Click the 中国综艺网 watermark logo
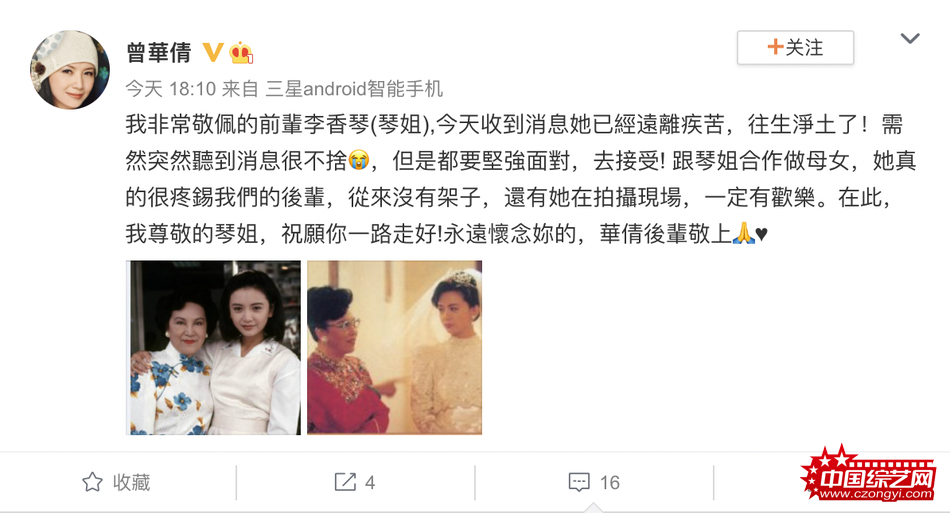This screenshot has height=513, width=950. (x=869, y=475)
